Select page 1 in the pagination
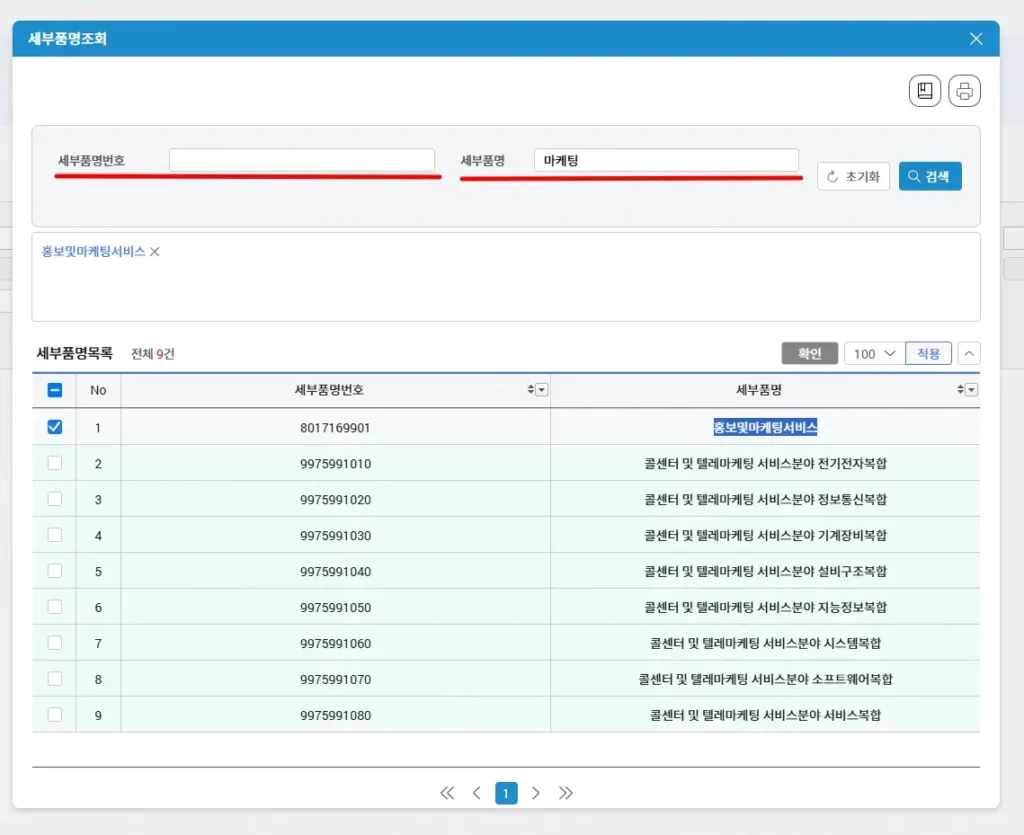 (x=506, y=793)
